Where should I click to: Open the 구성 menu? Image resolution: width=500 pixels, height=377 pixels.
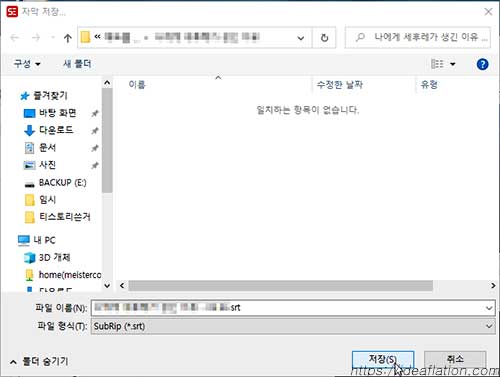[27, 64]
